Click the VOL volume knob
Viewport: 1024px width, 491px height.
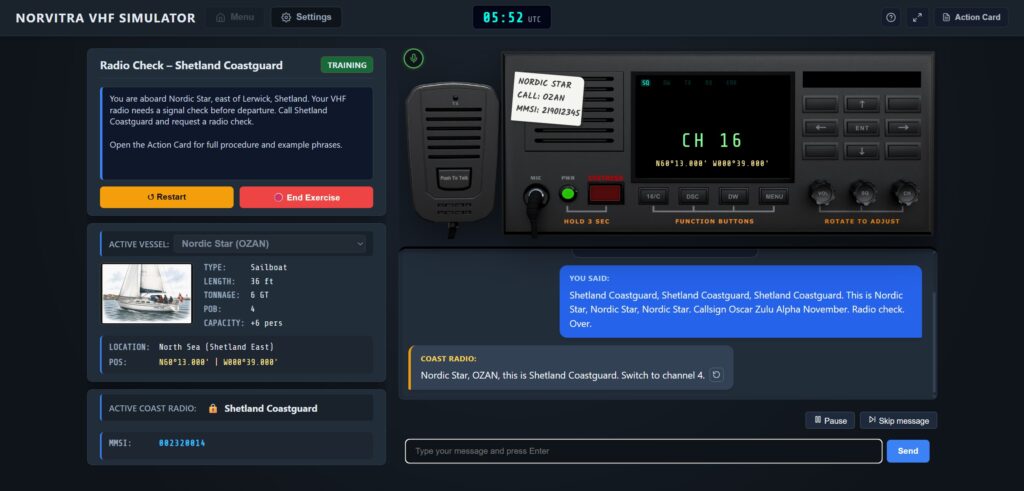(x=822, y=194)
